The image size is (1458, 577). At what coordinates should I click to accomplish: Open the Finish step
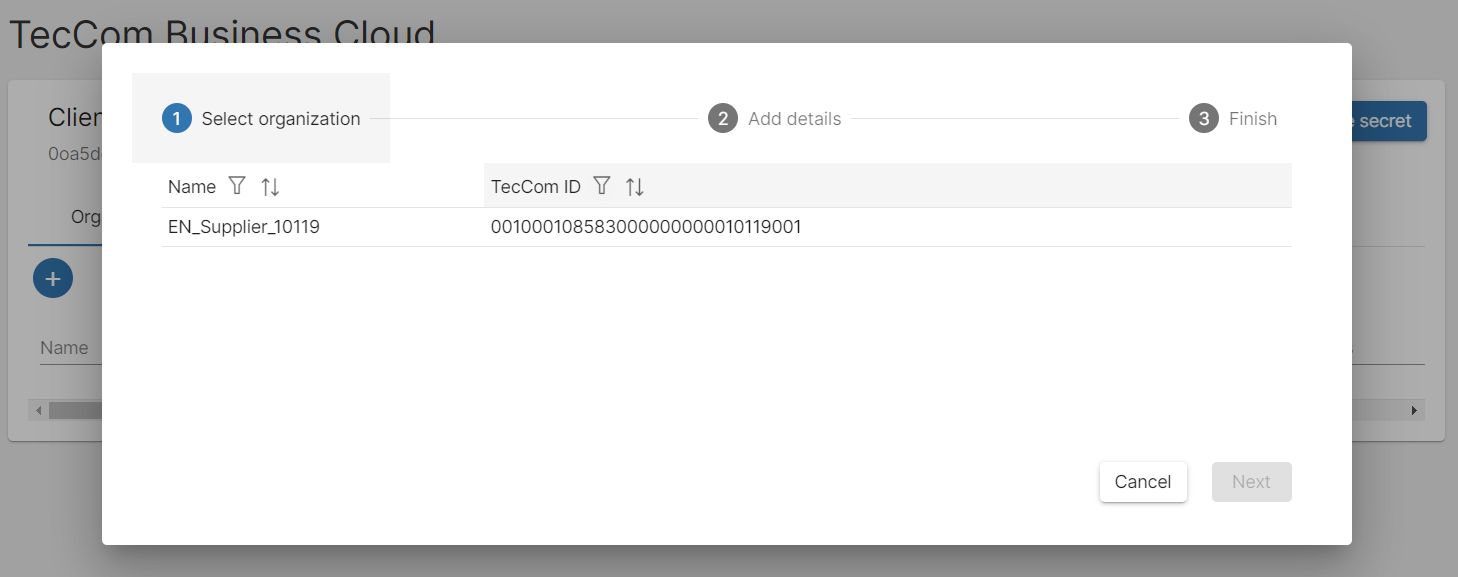[x=1253, y=118]
